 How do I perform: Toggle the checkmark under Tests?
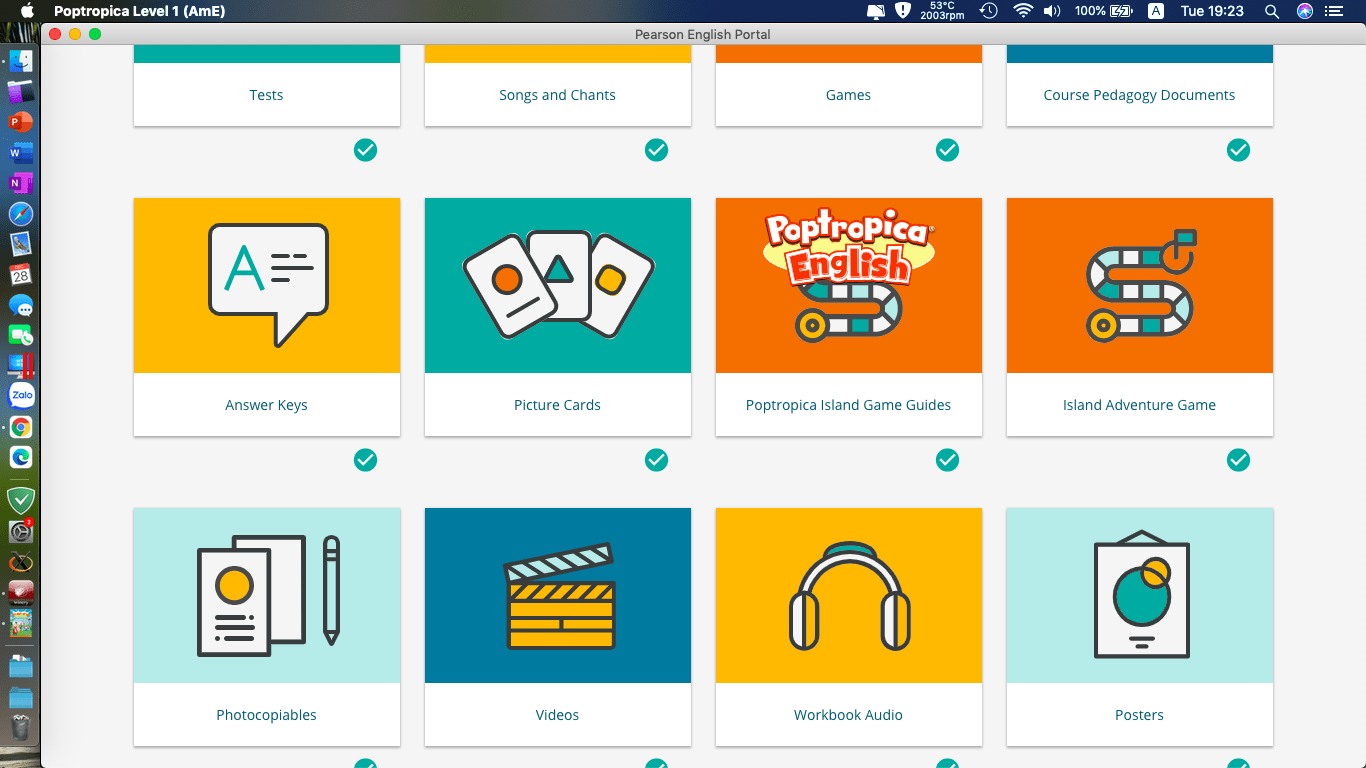click(365, 150)
